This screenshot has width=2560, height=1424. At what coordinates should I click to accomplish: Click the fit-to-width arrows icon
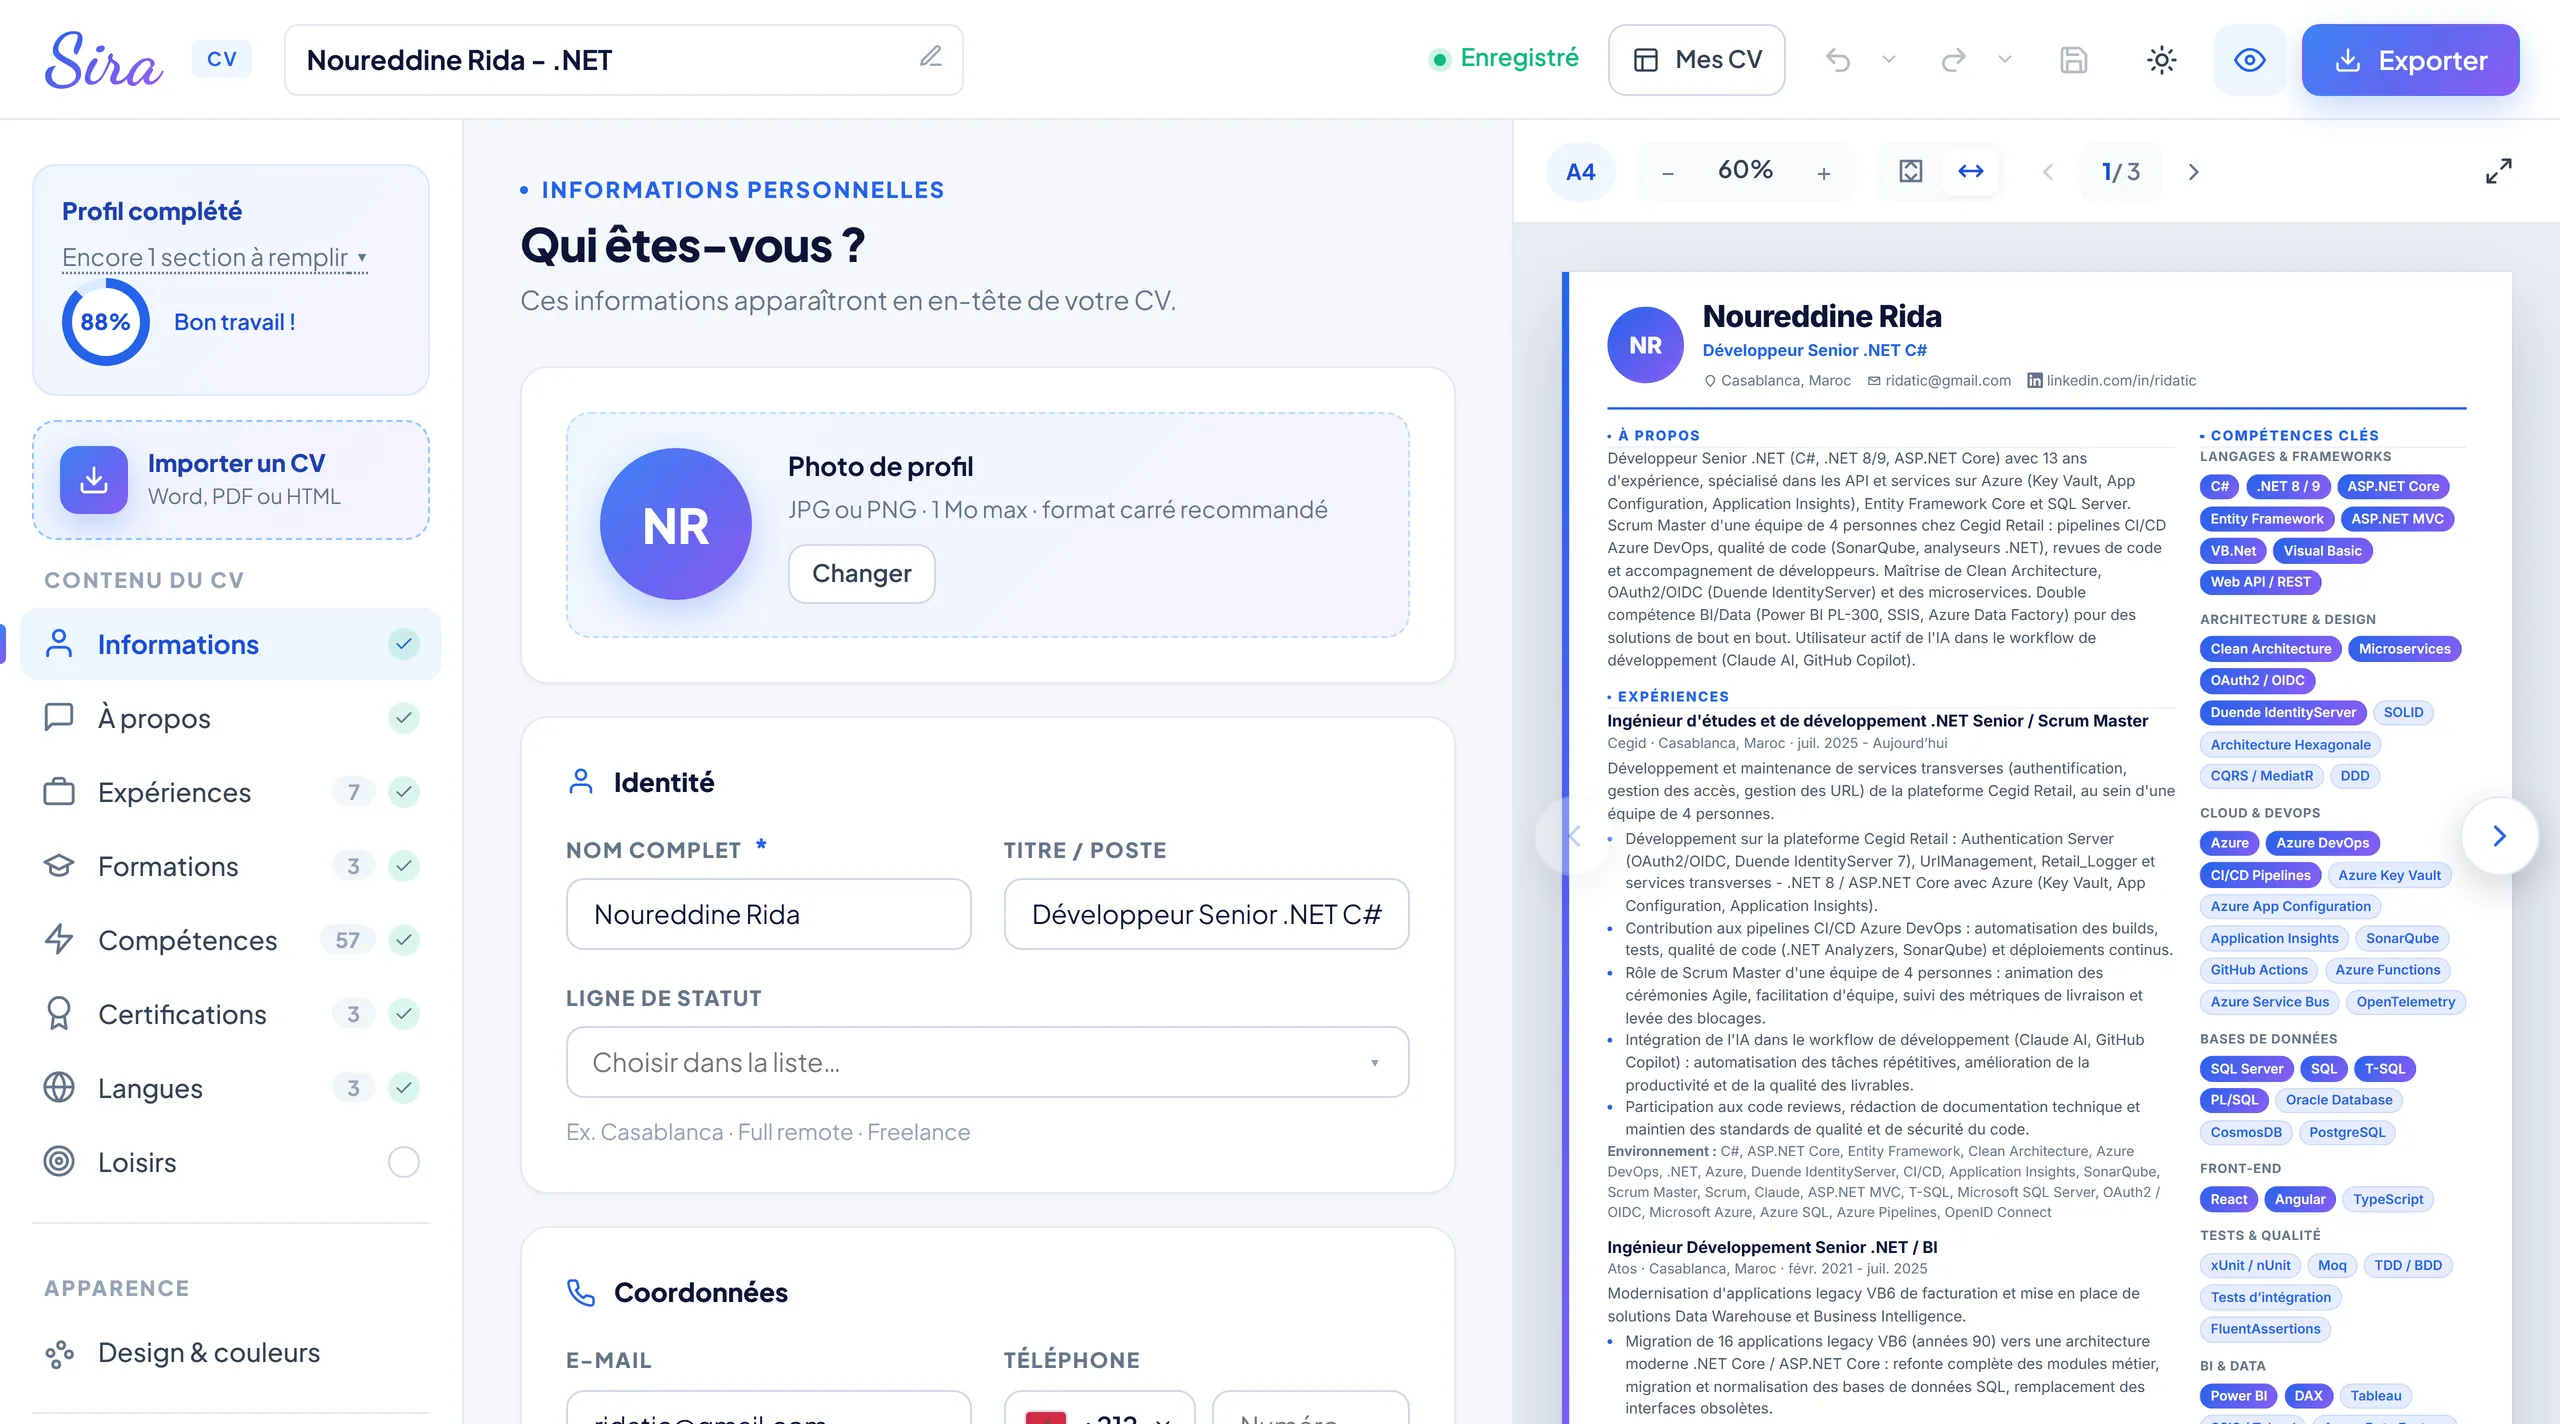[1971, 172]
